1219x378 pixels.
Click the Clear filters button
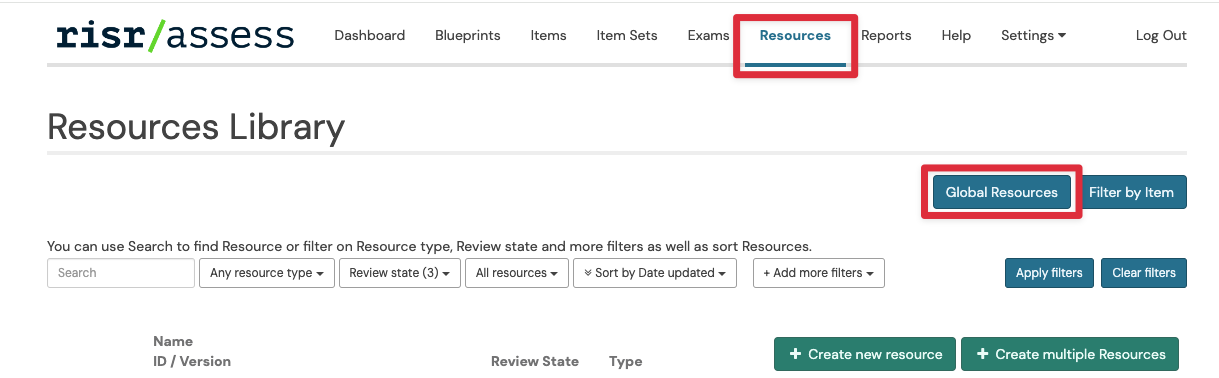(1144, 273)
